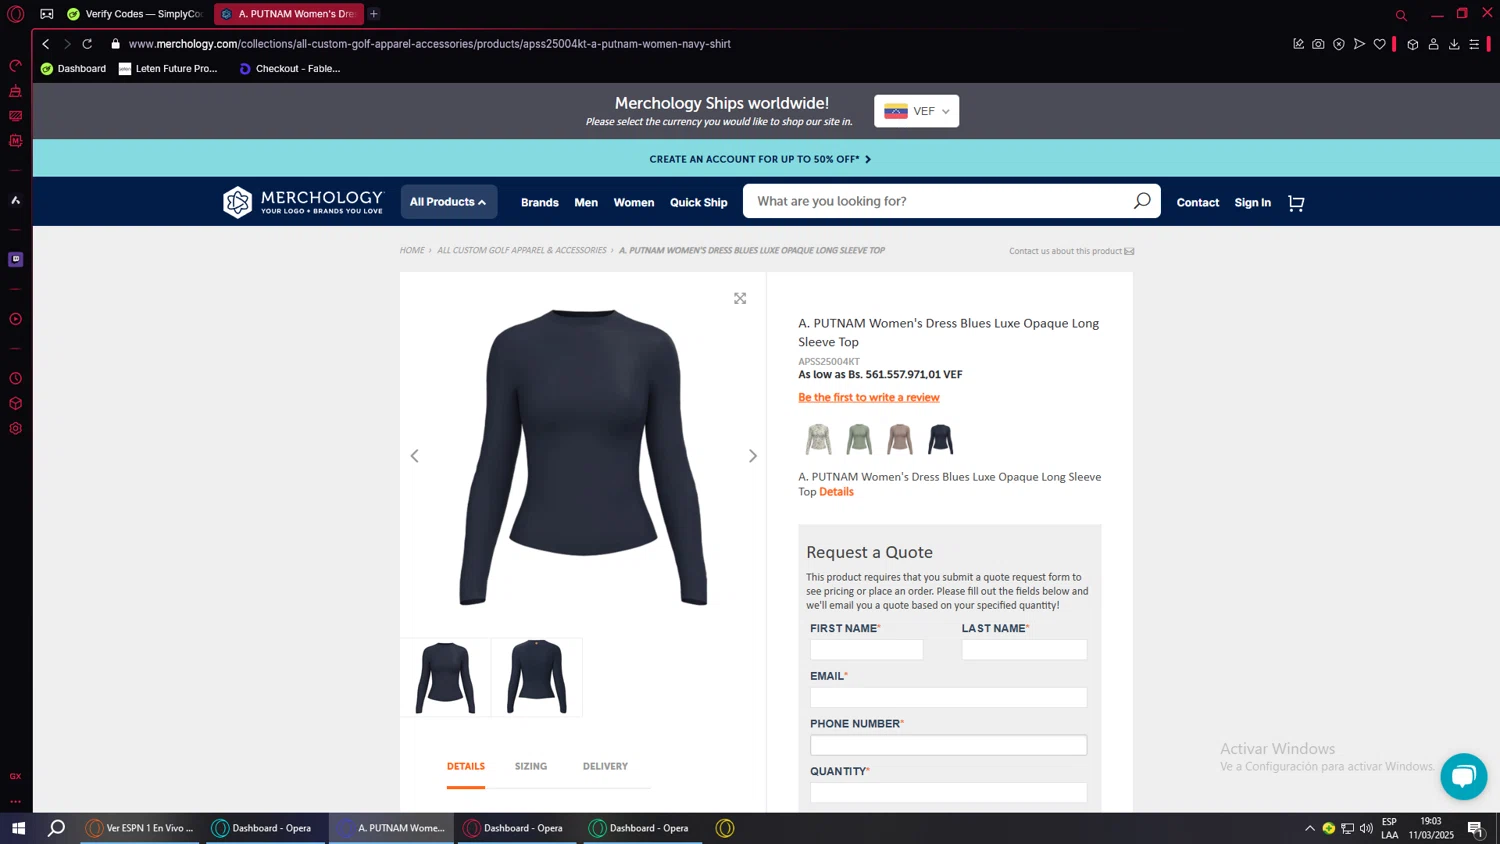Open Extensions cube icon in sidebar
This screenshot has width=1500, height=844.
[15, 404]
